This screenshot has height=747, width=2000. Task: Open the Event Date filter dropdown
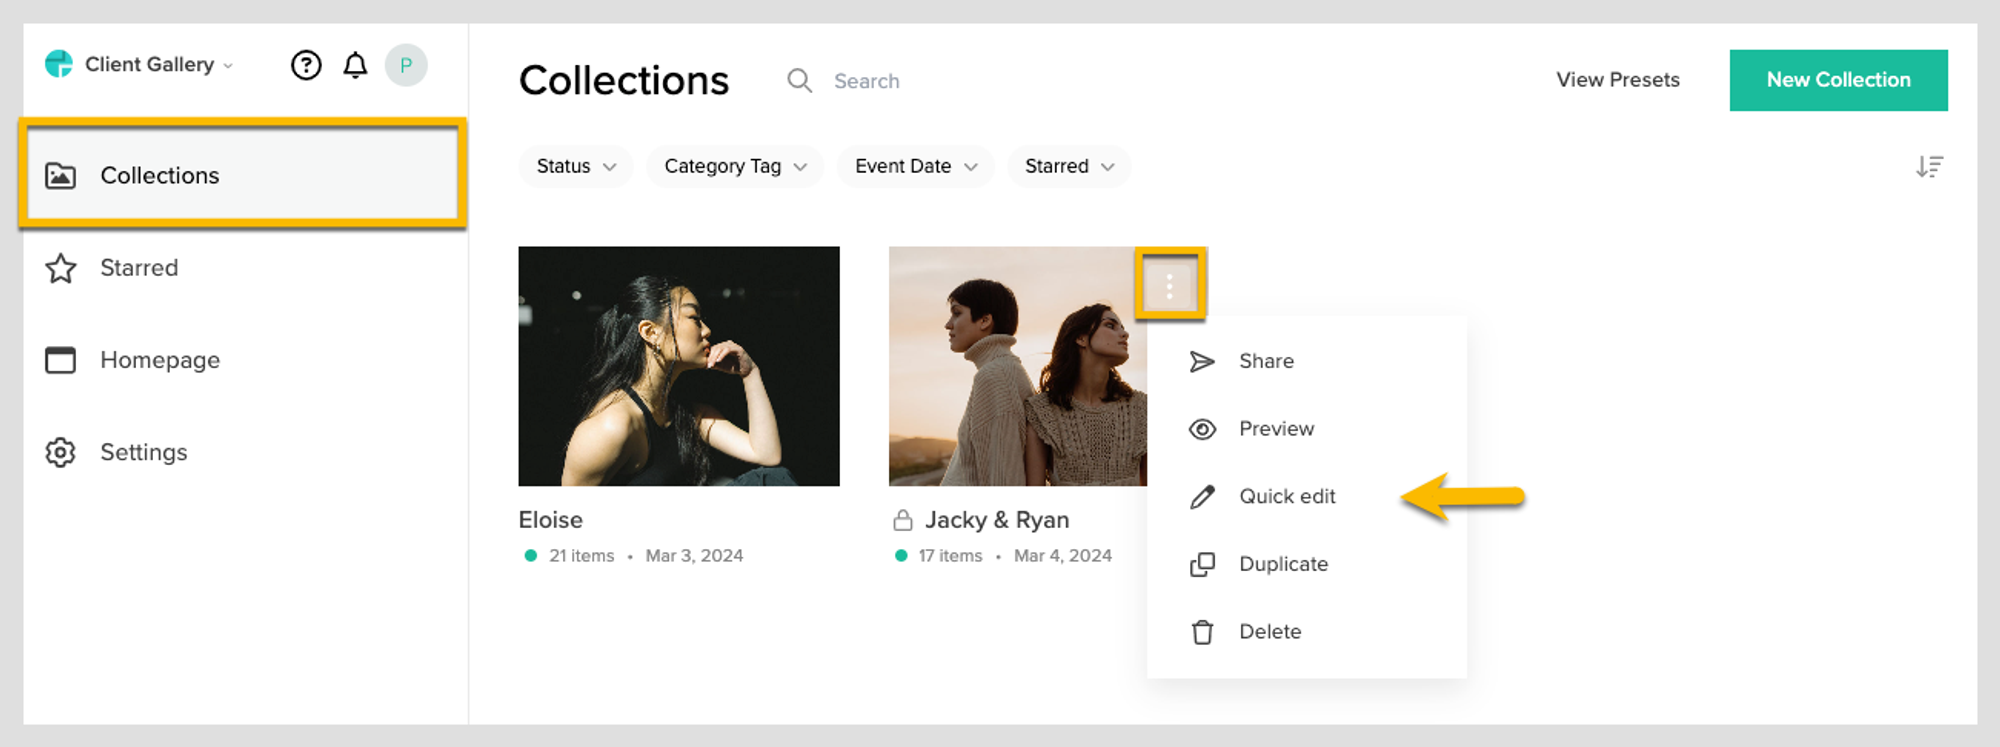915,167
